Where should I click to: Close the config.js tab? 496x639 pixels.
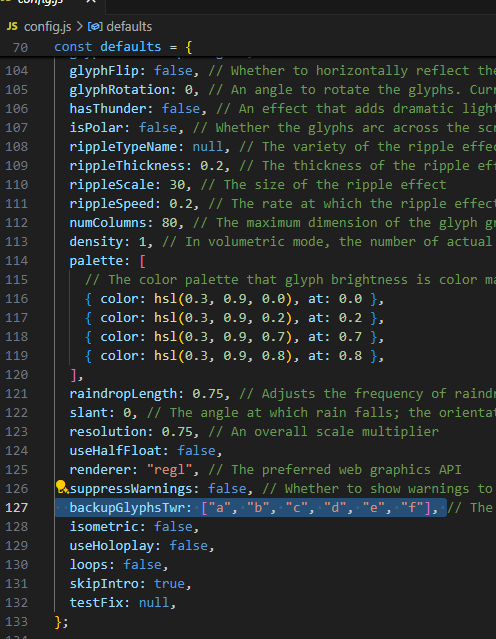(x=91, y=1)
